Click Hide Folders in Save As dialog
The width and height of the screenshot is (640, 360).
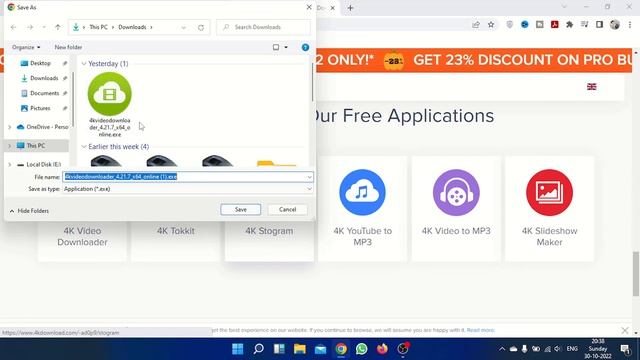coord(29,211)
